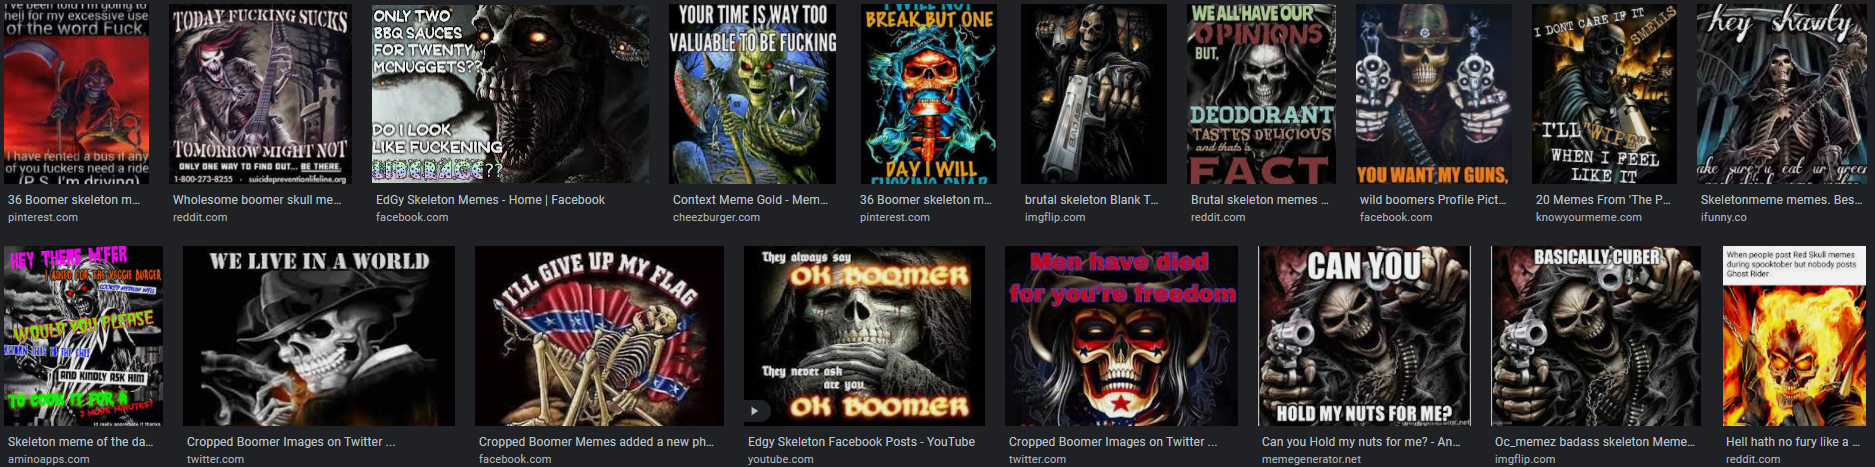Open the 'Only Two BBQ Sauces' skull image

510,94
